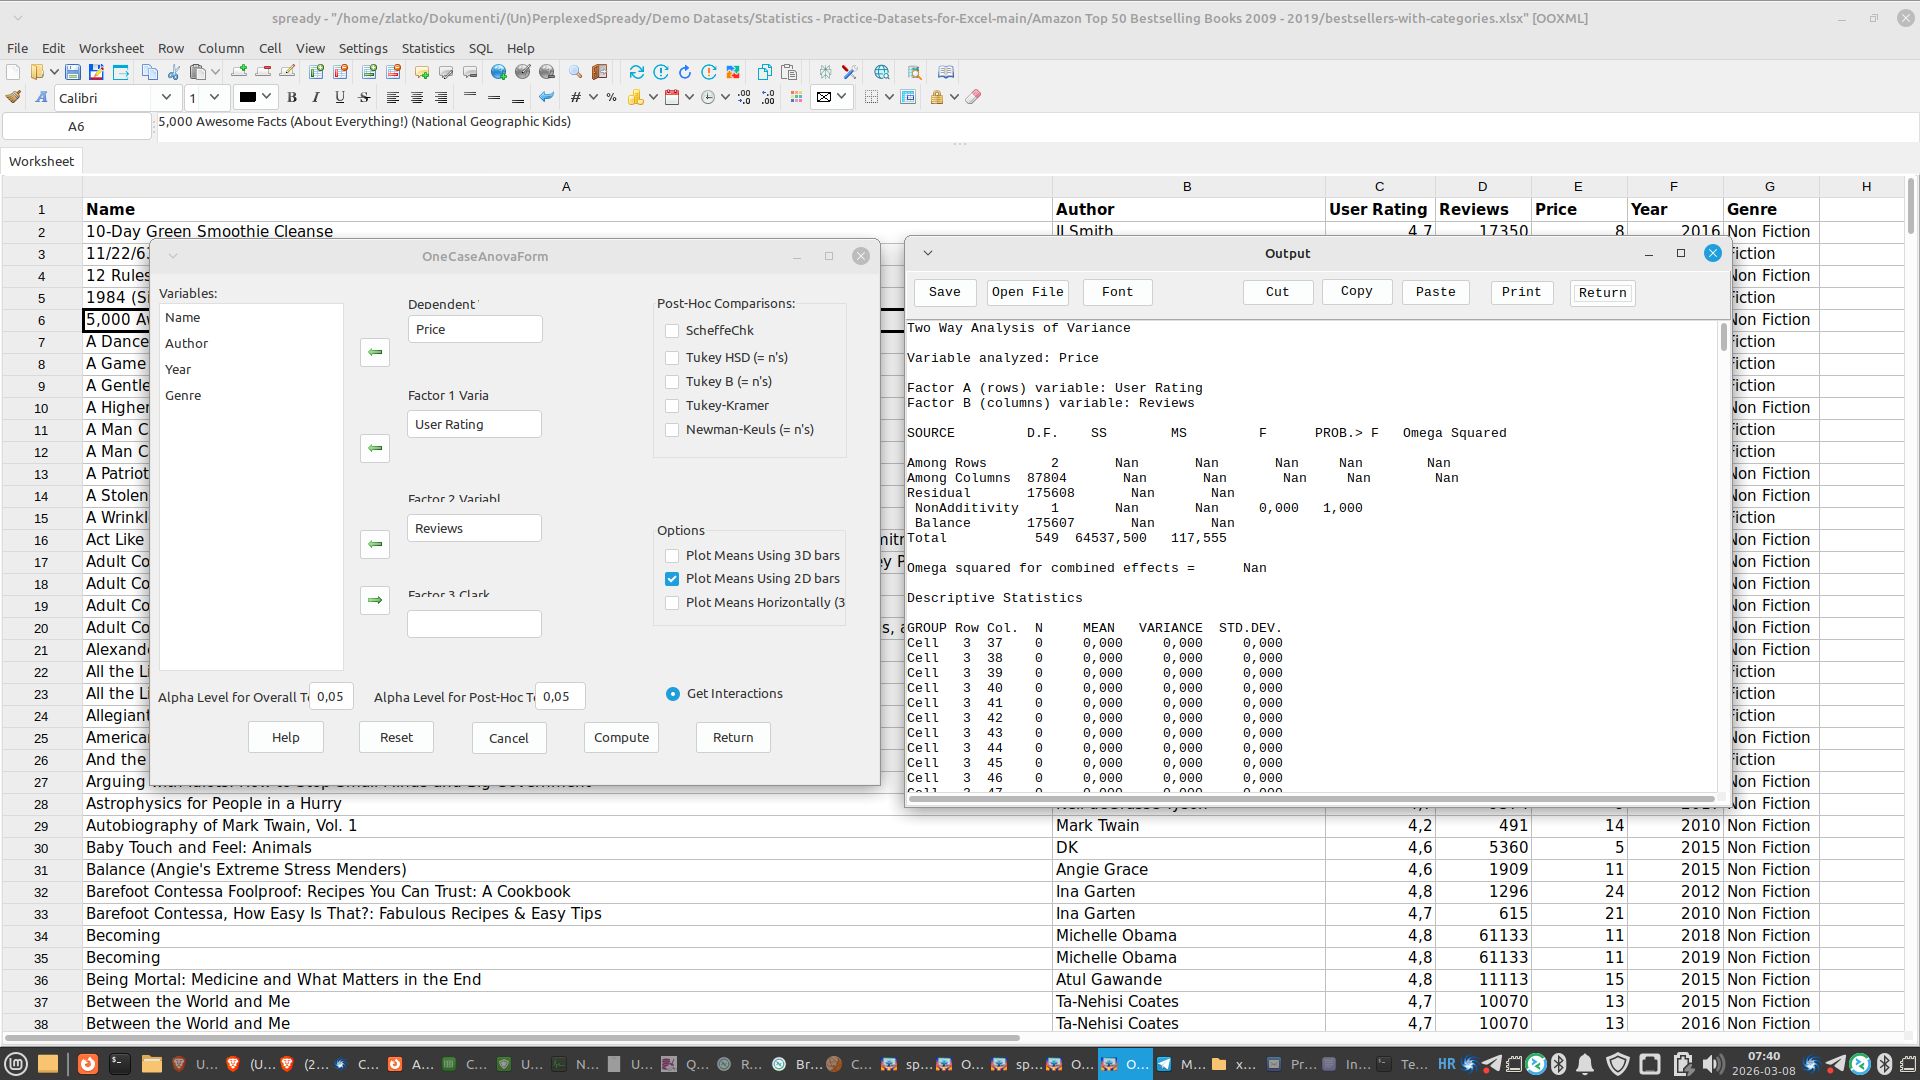
Task: Expand the font size dropdown
Action: click(x=214, y=97)
